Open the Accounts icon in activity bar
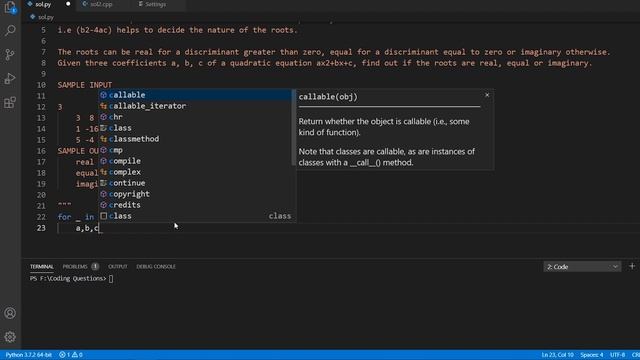This screenshot has height=360, width=640. click(x=10, y=313)
